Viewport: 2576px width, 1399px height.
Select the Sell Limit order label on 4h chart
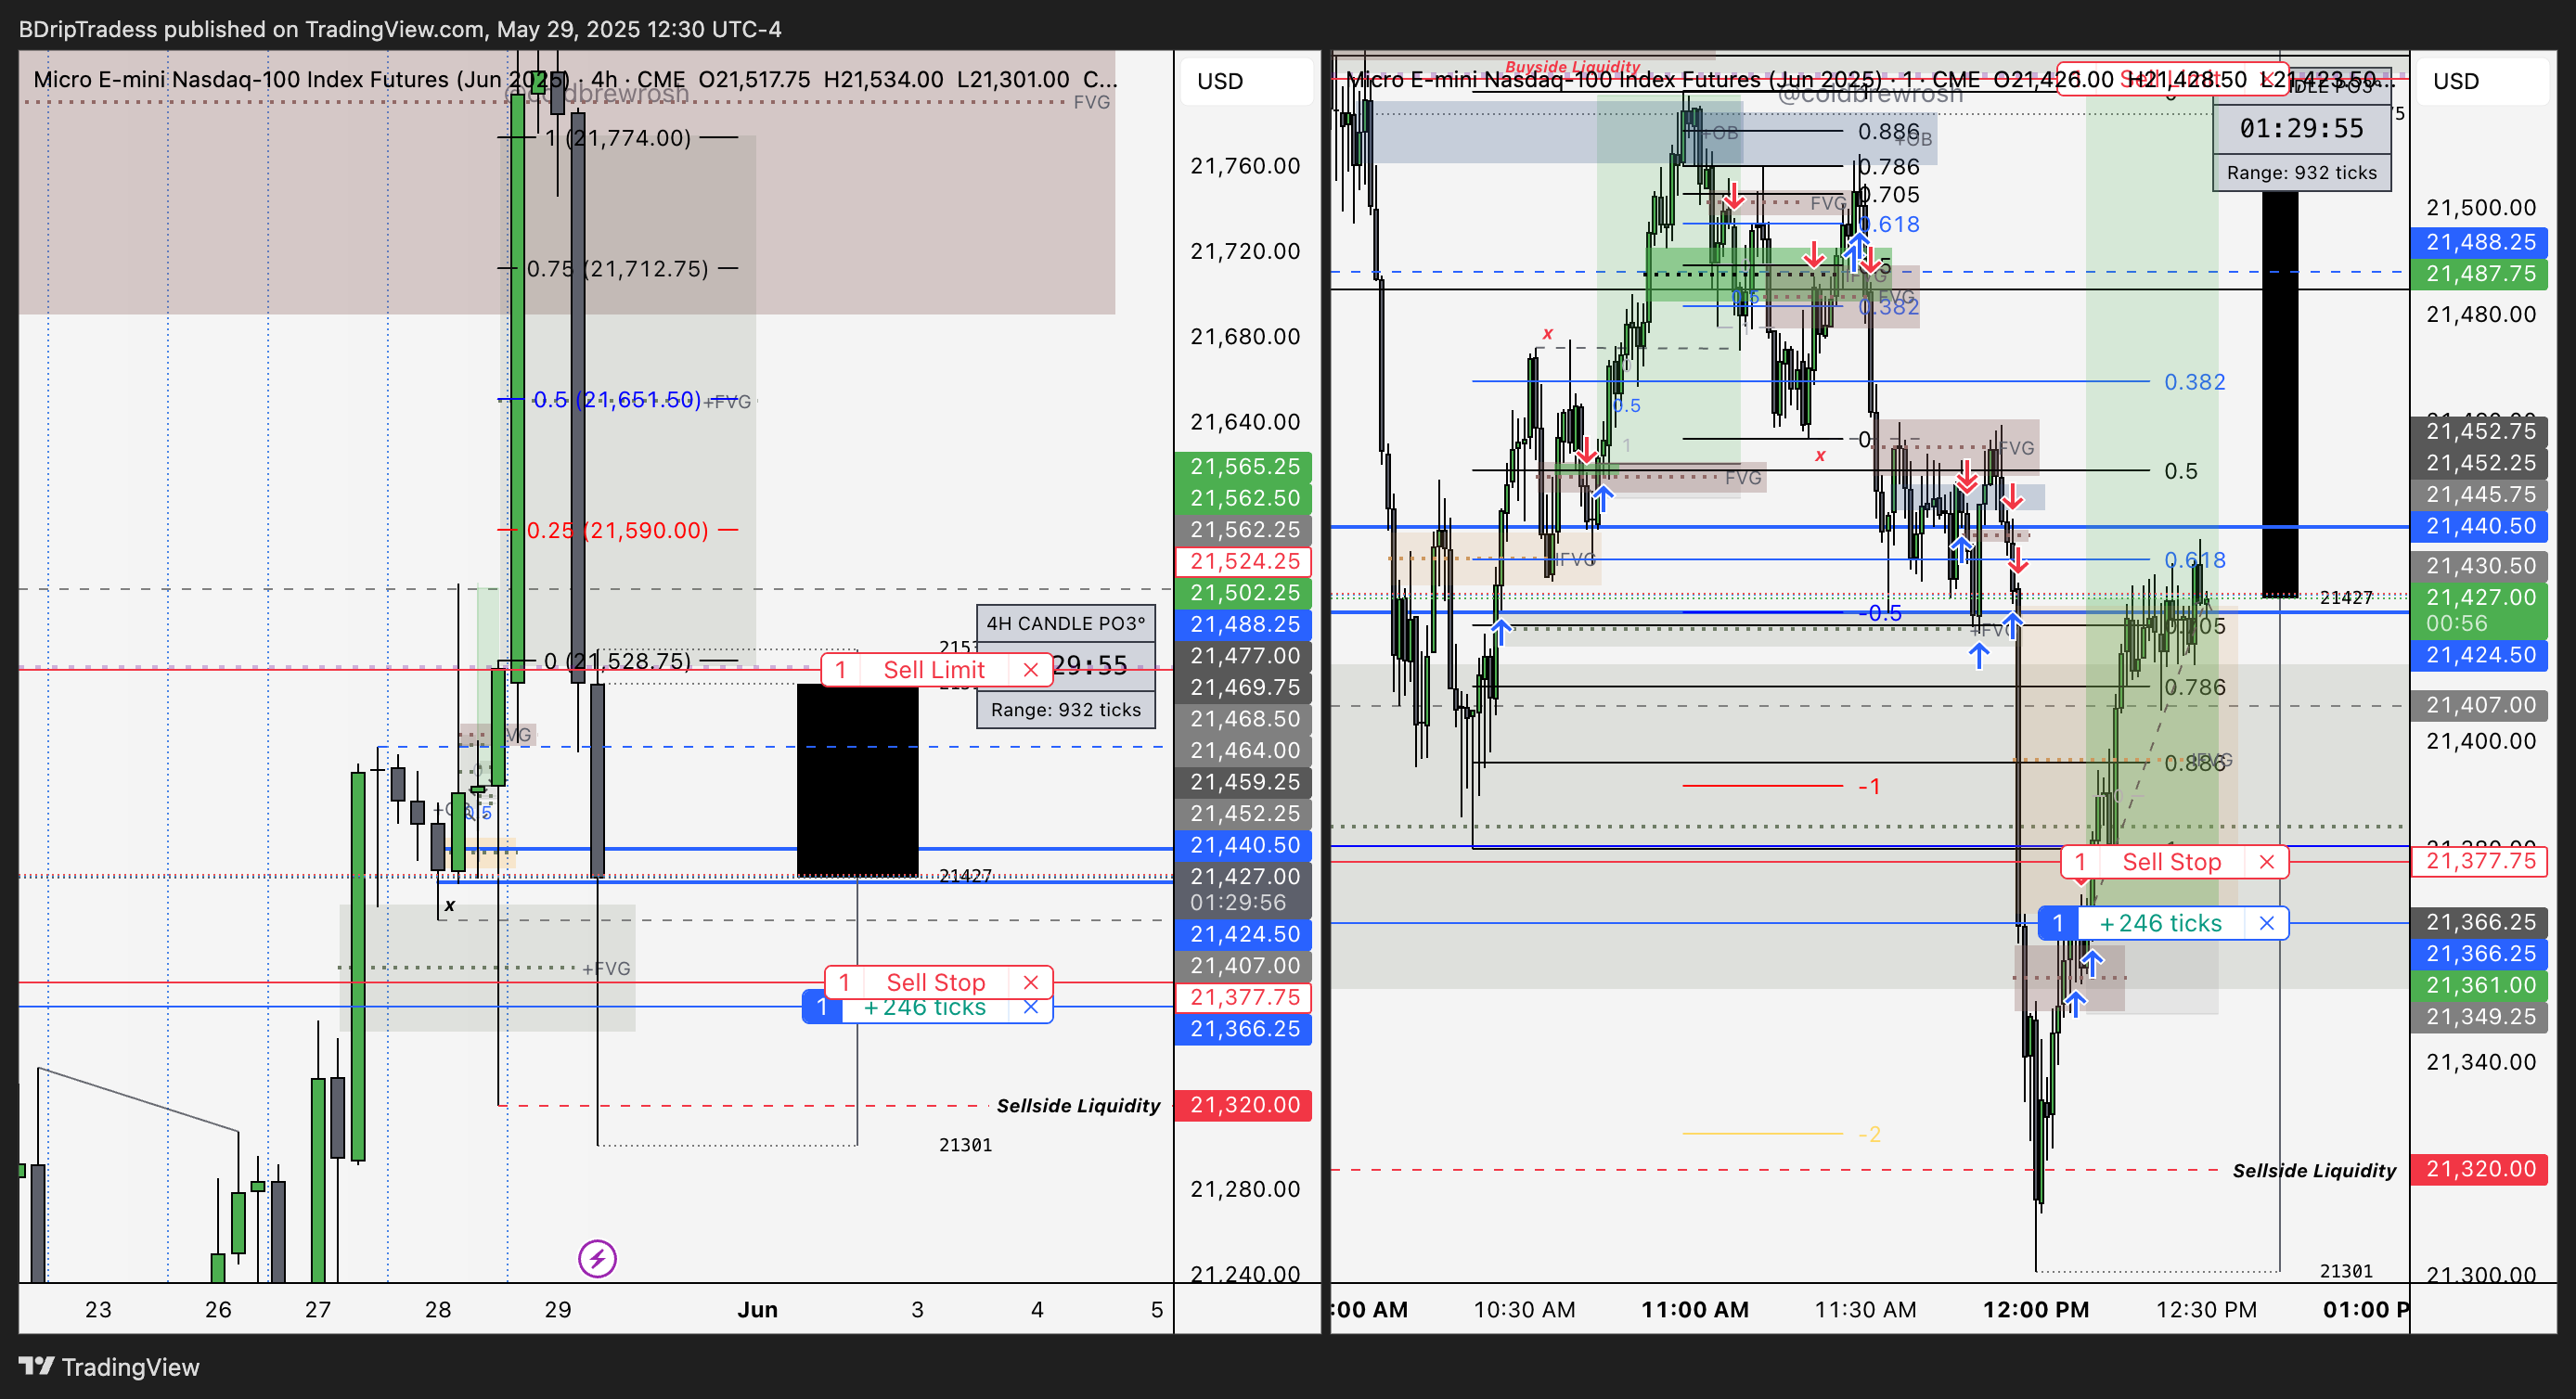934,670
